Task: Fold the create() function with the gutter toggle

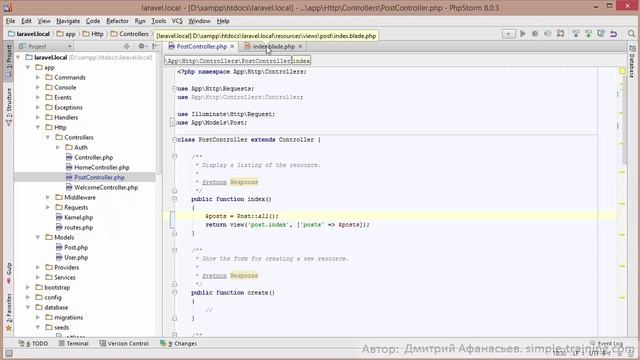Action: (174, 293)
